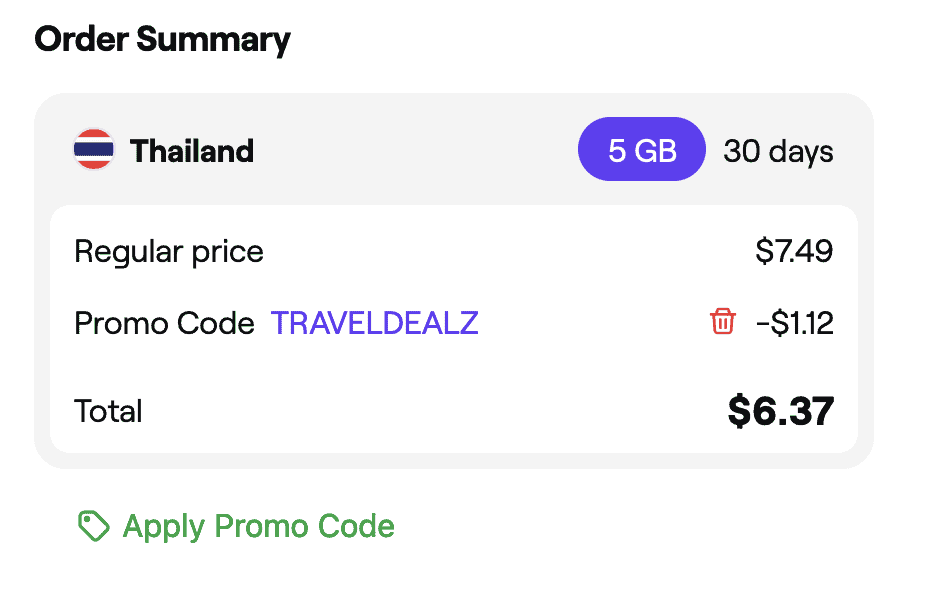Screen dimensions: 930x612
Task: Click the Total label
Action: (109, 411)
